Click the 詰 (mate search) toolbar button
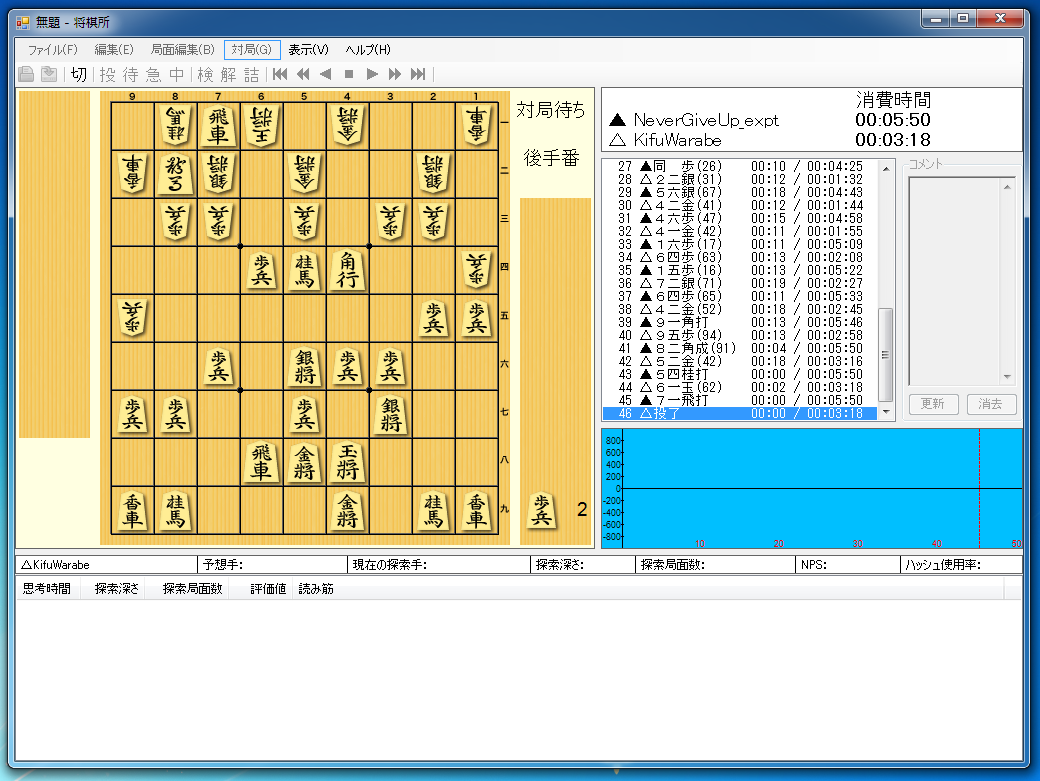 click(x=251, y=74)
